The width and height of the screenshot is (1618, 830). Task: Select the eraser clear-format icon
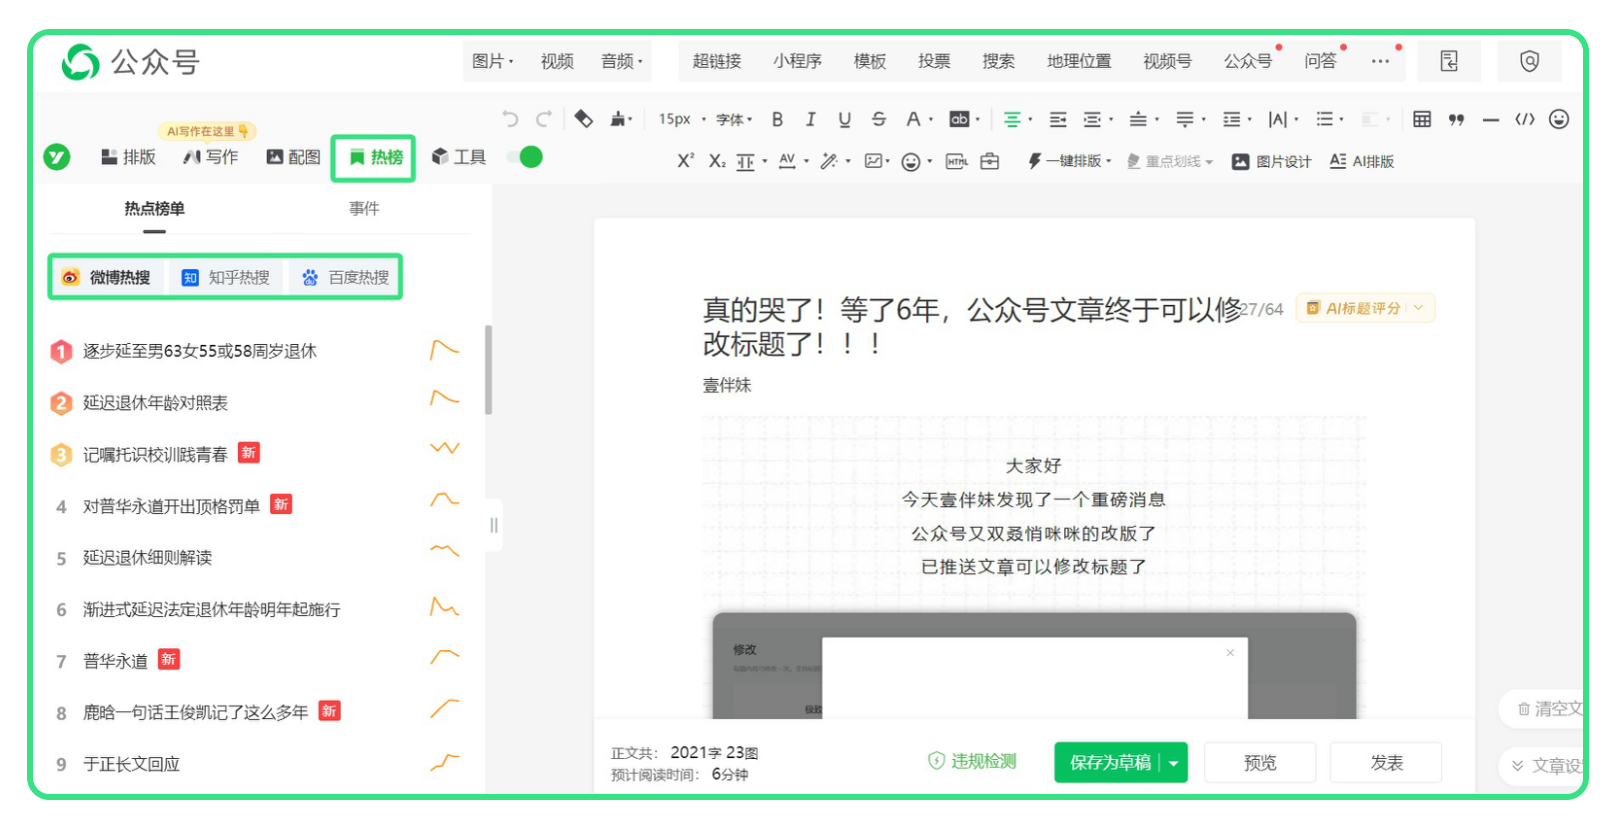(584, 119)
